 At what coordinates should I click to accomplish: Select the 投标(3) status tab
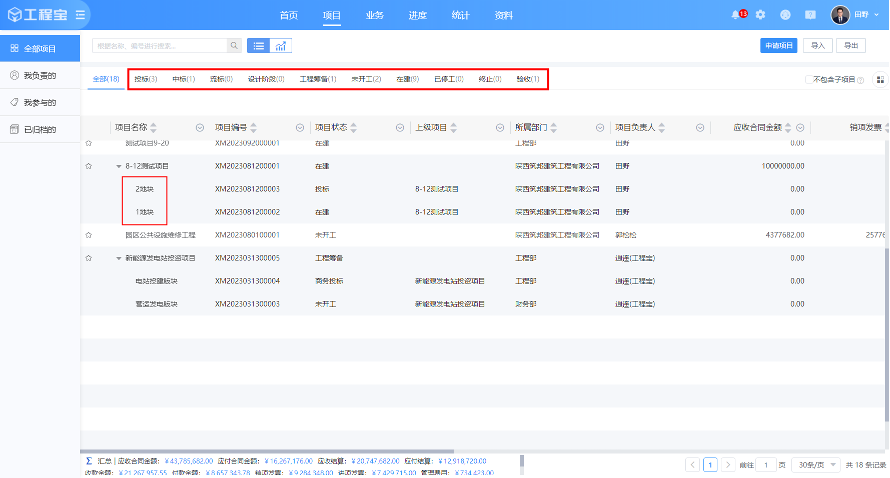pos(146,79)
